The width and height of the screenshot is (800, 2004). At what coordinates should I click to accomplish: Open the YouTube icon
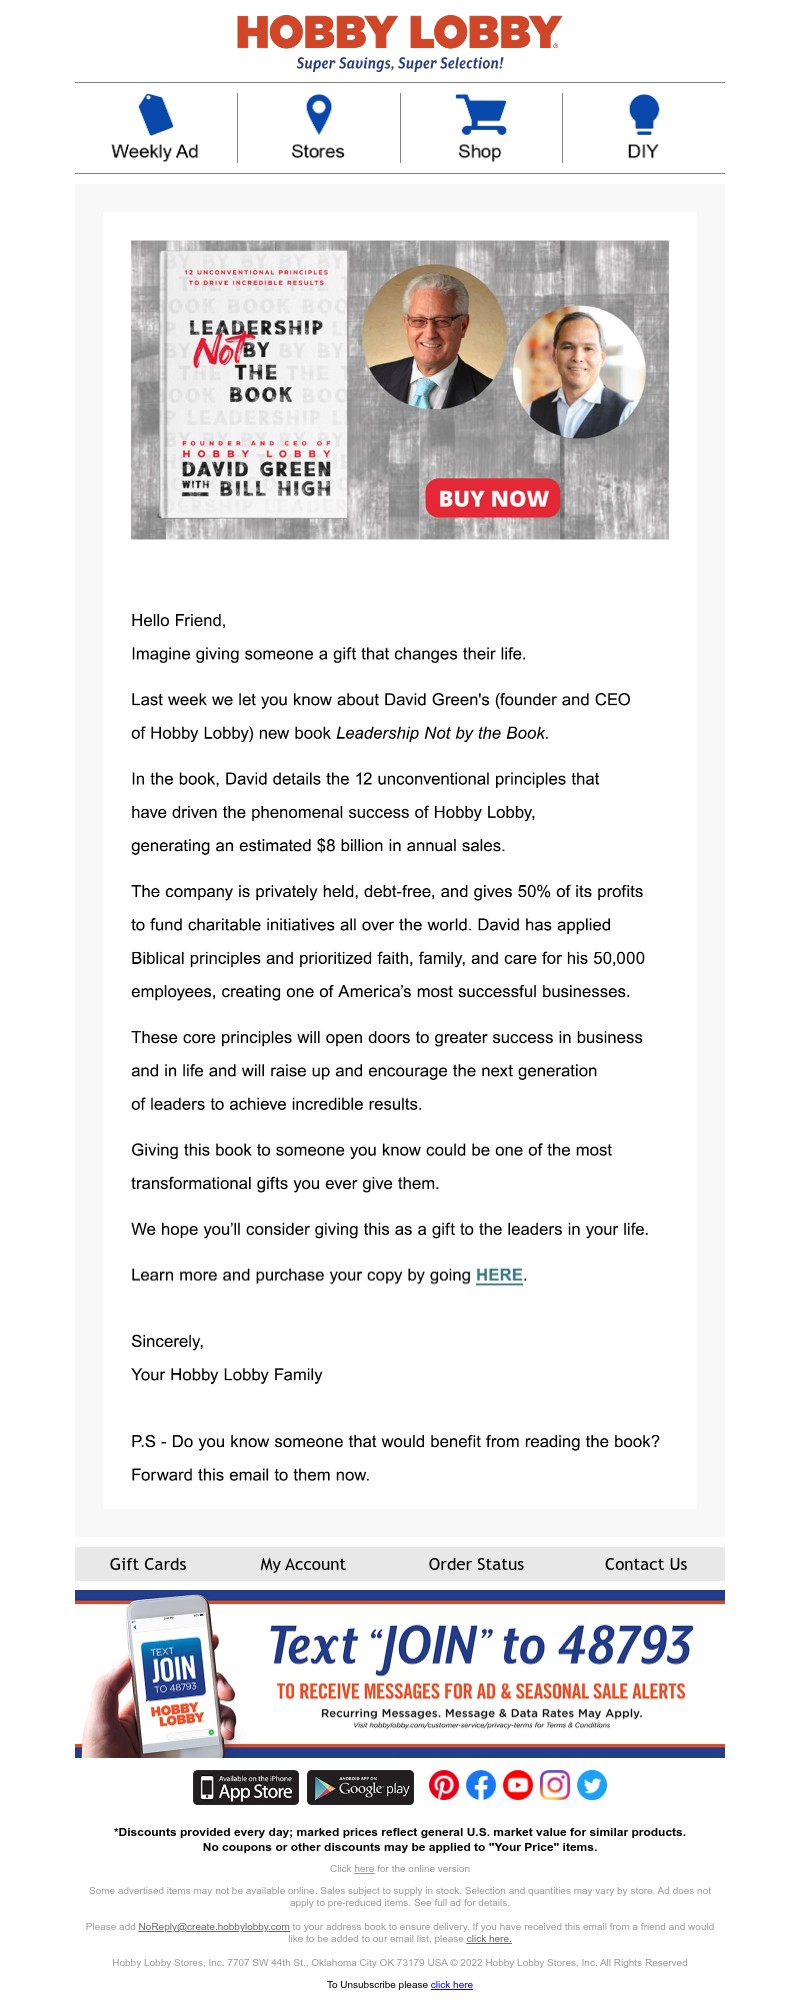click(x=518, y=1785)
